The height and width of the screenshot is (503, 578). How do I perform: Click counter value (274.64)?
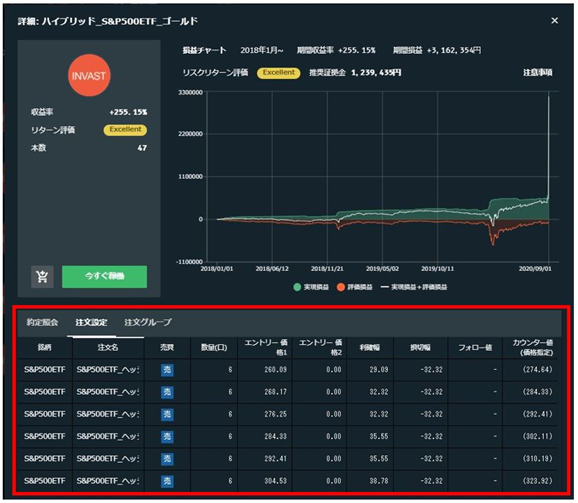pyautogui.click(x=537, y=370)
